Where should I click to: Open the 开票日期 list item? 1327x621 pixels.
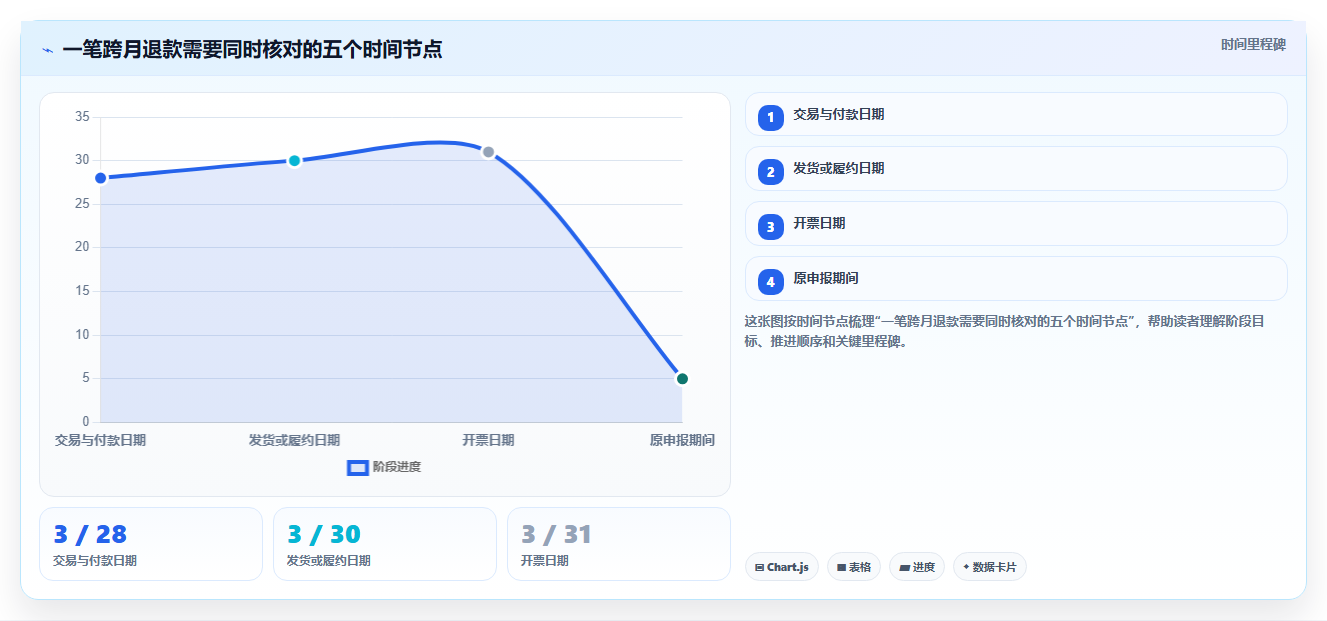click(1016, 223)
